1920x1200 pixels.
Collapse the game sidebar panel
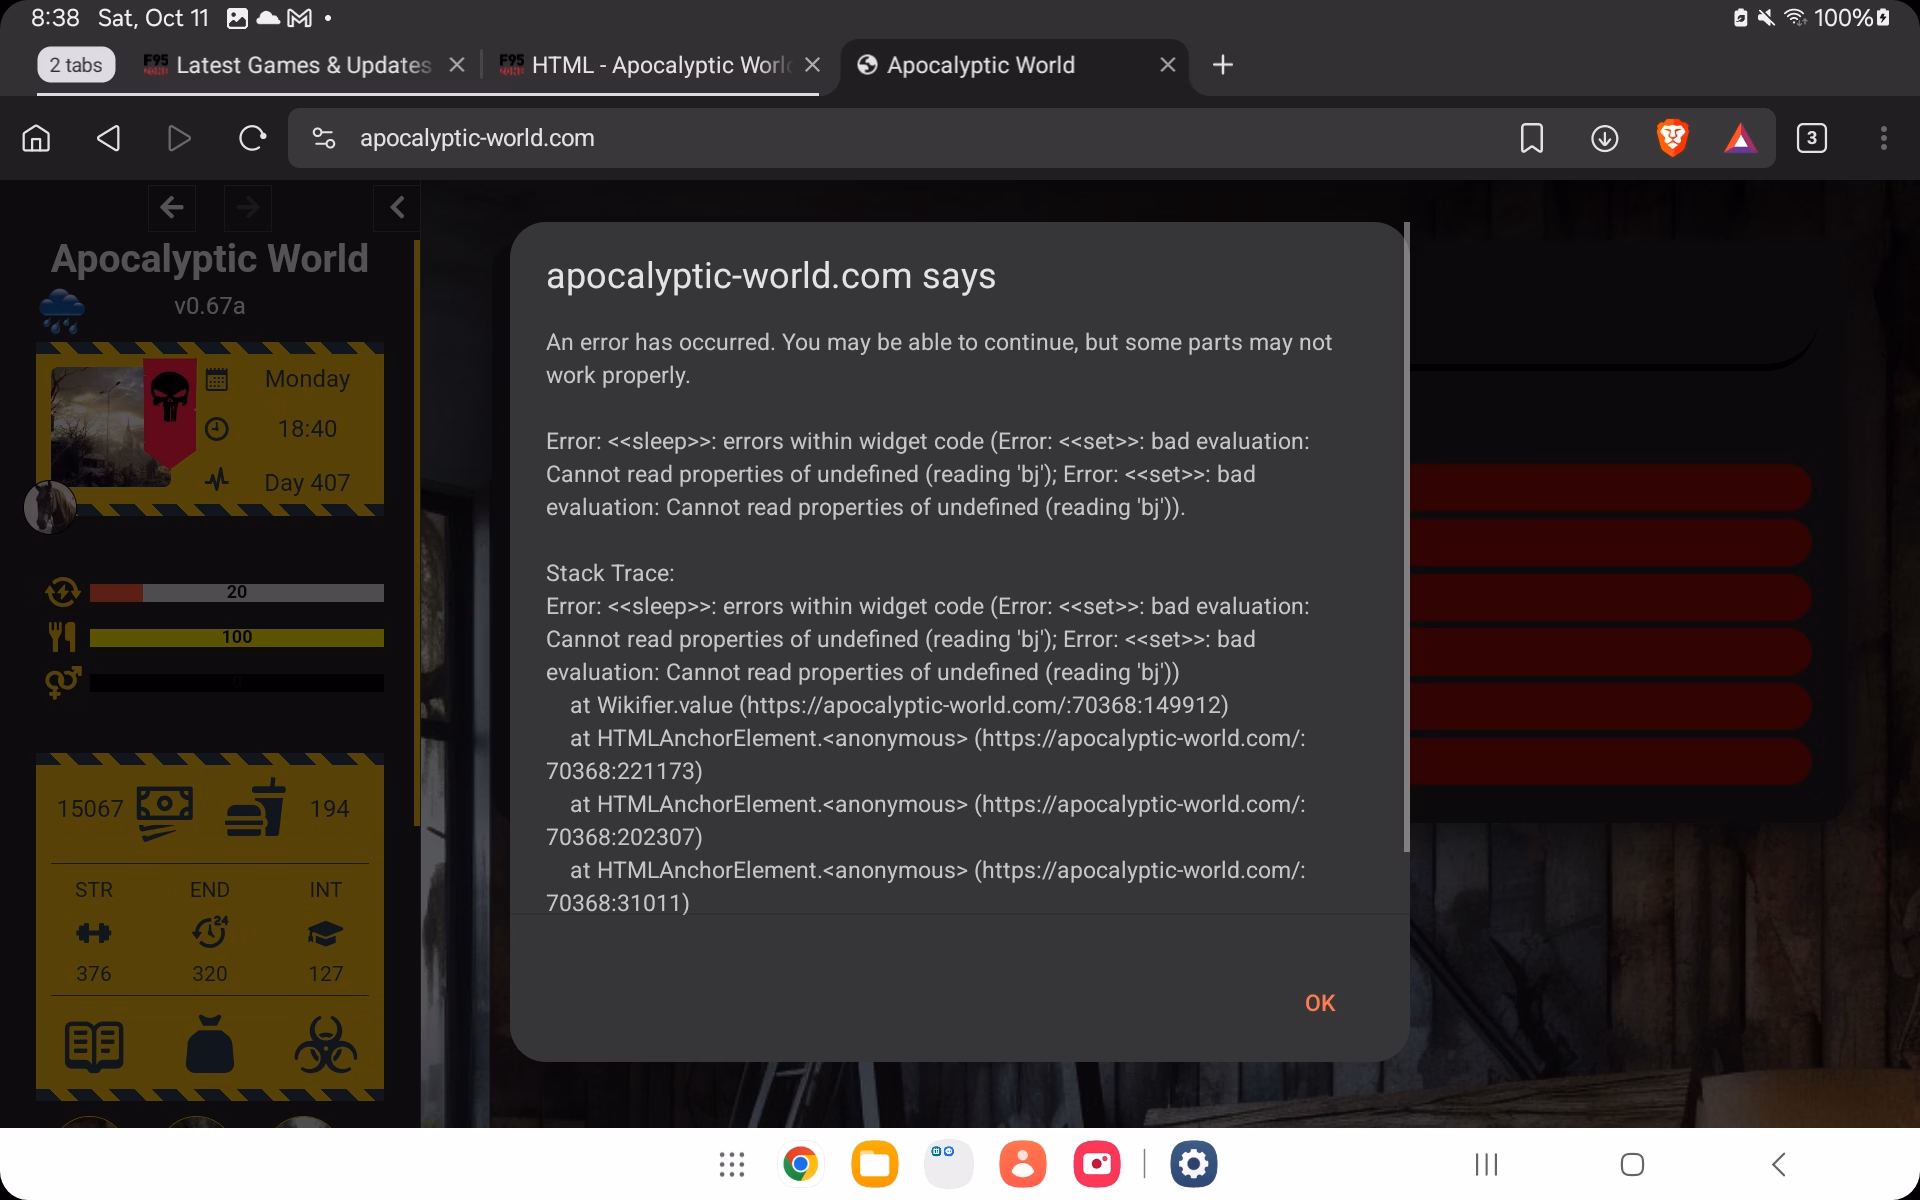(397, 207)
